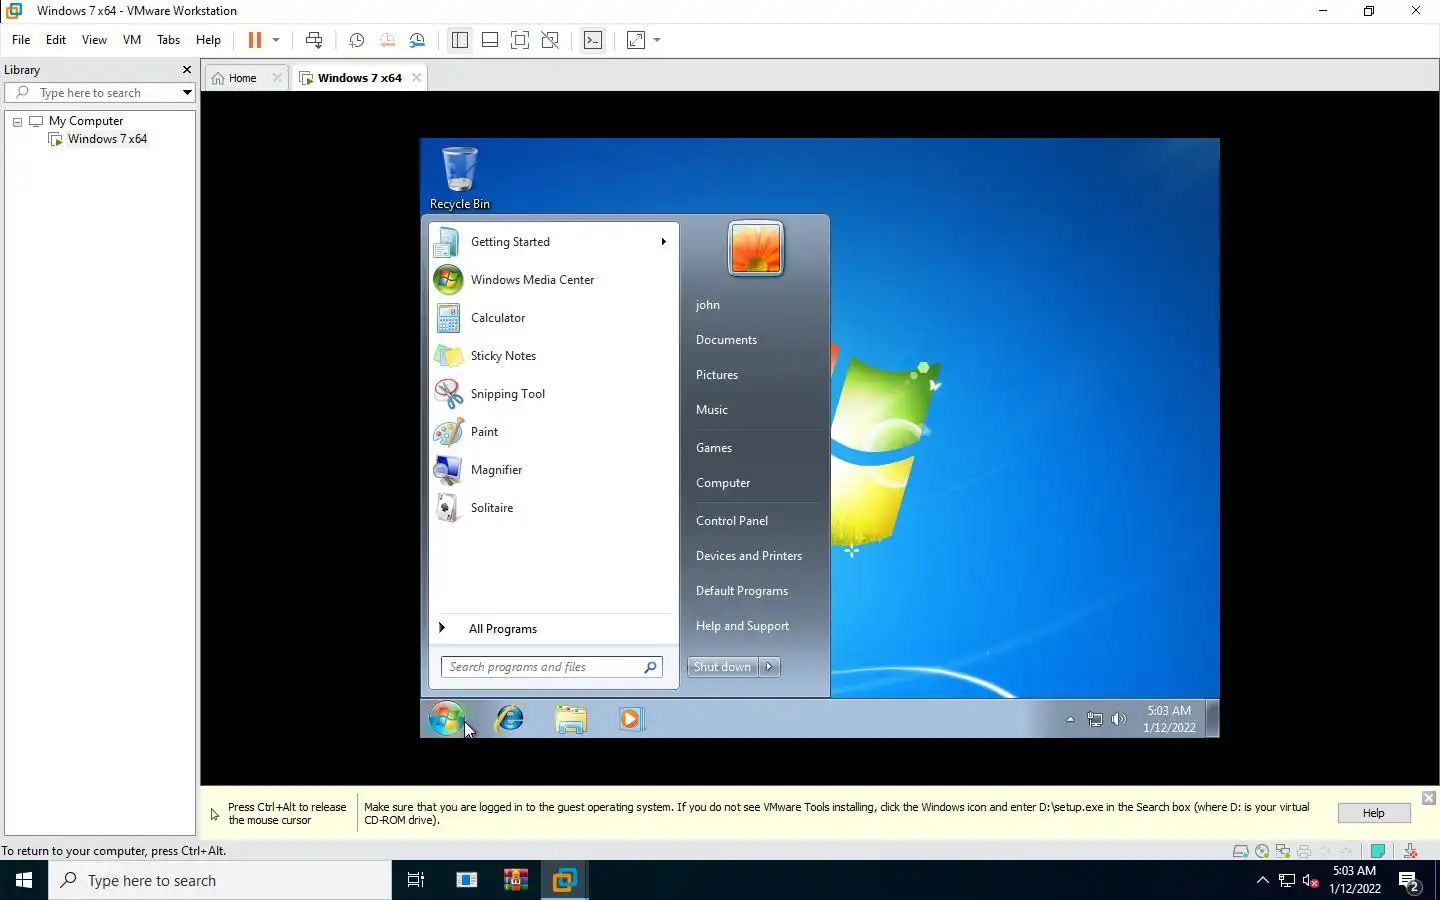The width and height of the screenshot is (1440, 900).
Task: Pause the virtual machine with the toolbar pause icon
Action: [254, 40]
